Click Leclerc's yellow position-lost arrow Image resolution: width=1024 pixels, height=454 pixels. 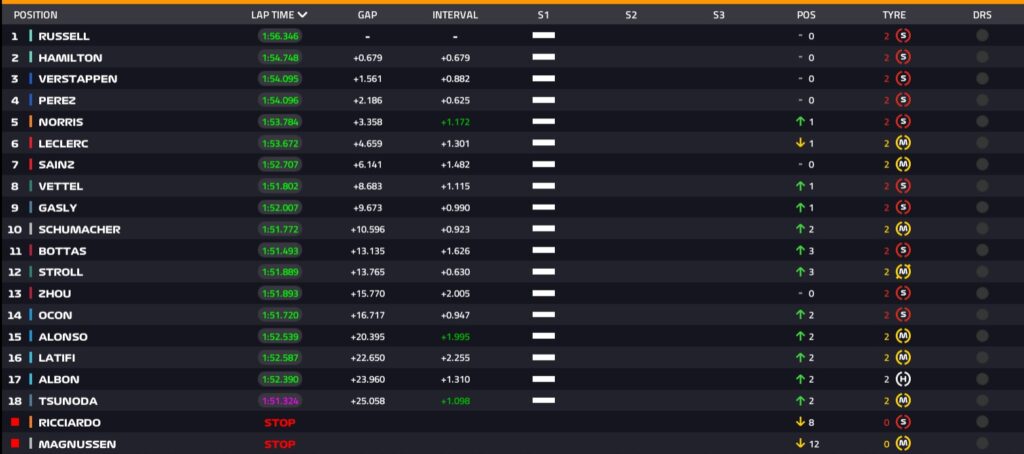(x=800, y=143)
